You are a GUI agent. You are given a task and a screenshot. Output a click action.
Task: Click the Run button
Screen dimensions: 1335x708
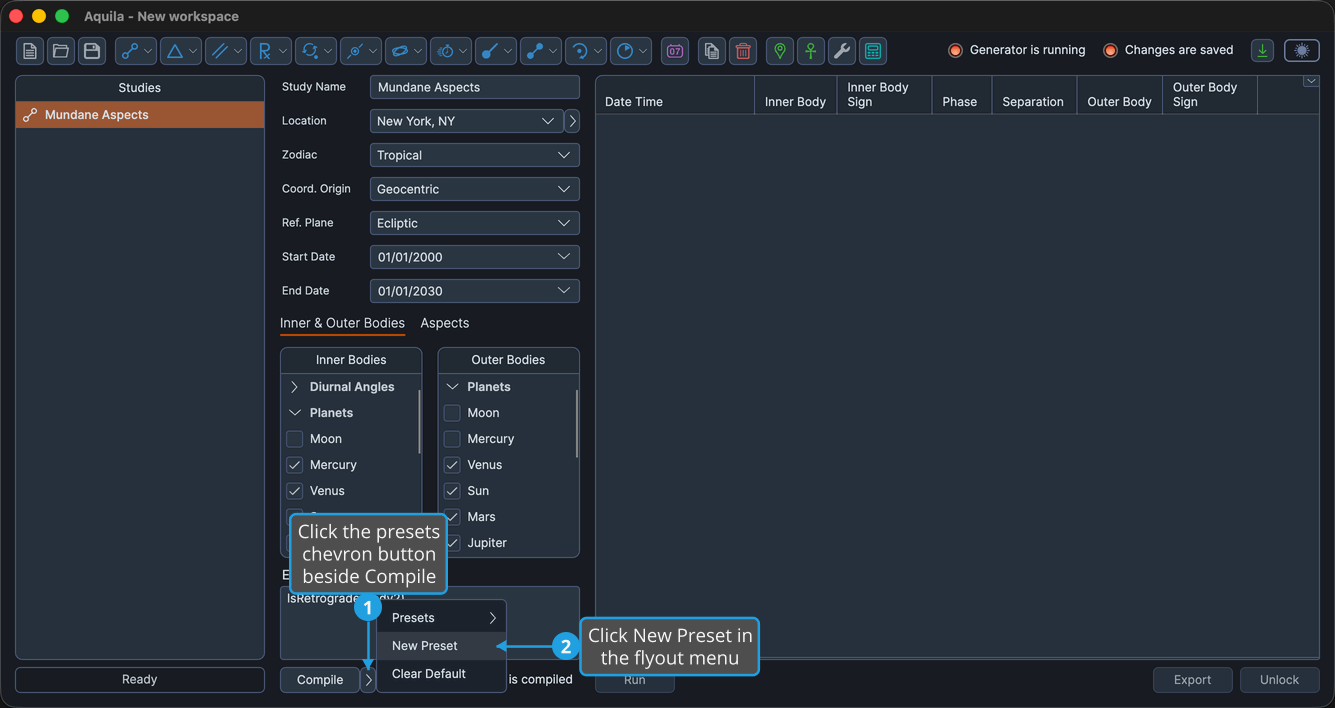click(x=635, y=680)
